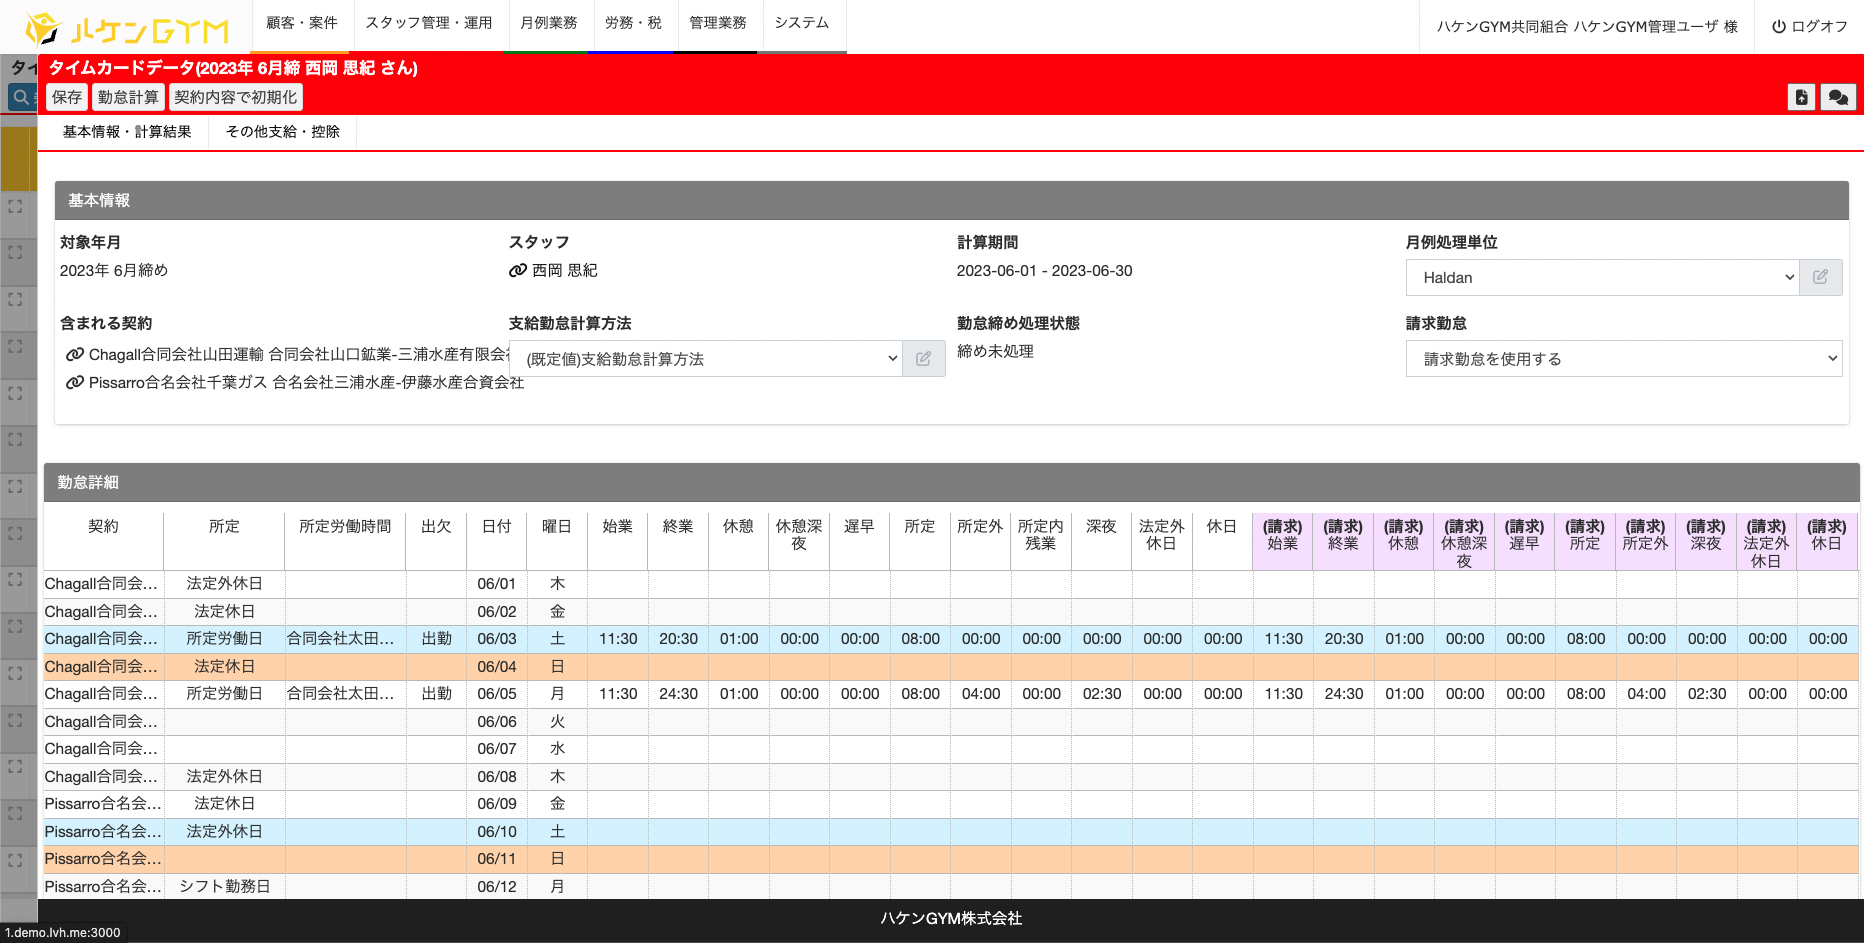Screen dimensions: 1864x943
Task: Open the システム menu
Action: (802, 23)
